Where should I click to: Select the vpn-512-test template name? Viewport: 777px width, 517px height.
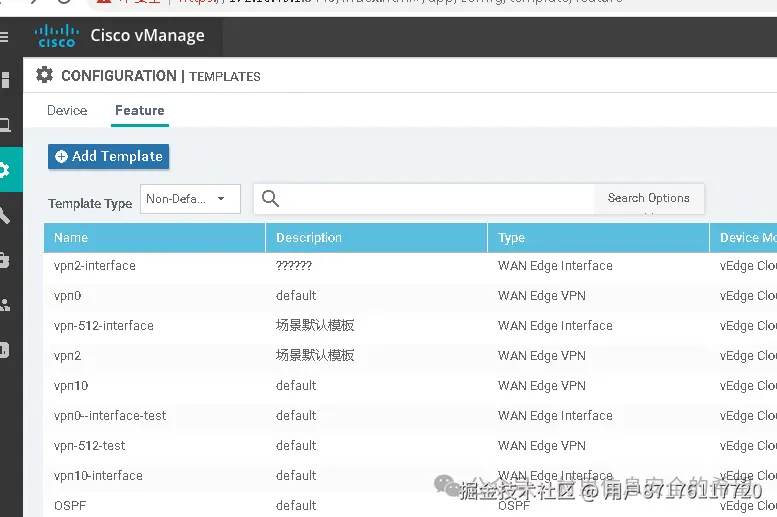pyautogui.click(x=90, y=446)
